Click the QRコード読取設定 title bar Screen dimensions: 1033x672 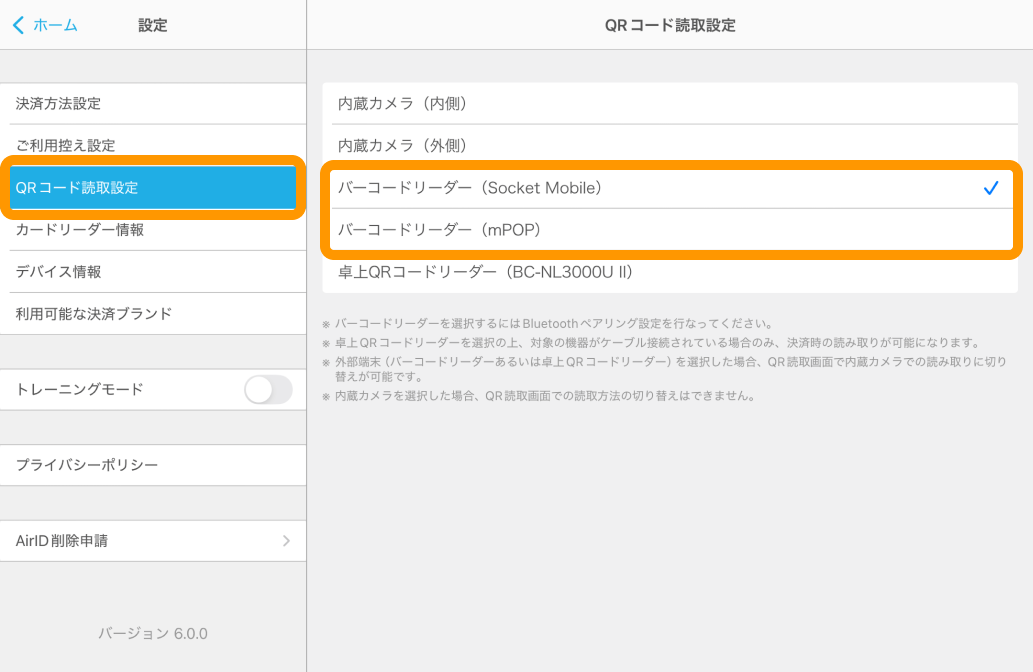pyautogui.click(x=668, y=25)
